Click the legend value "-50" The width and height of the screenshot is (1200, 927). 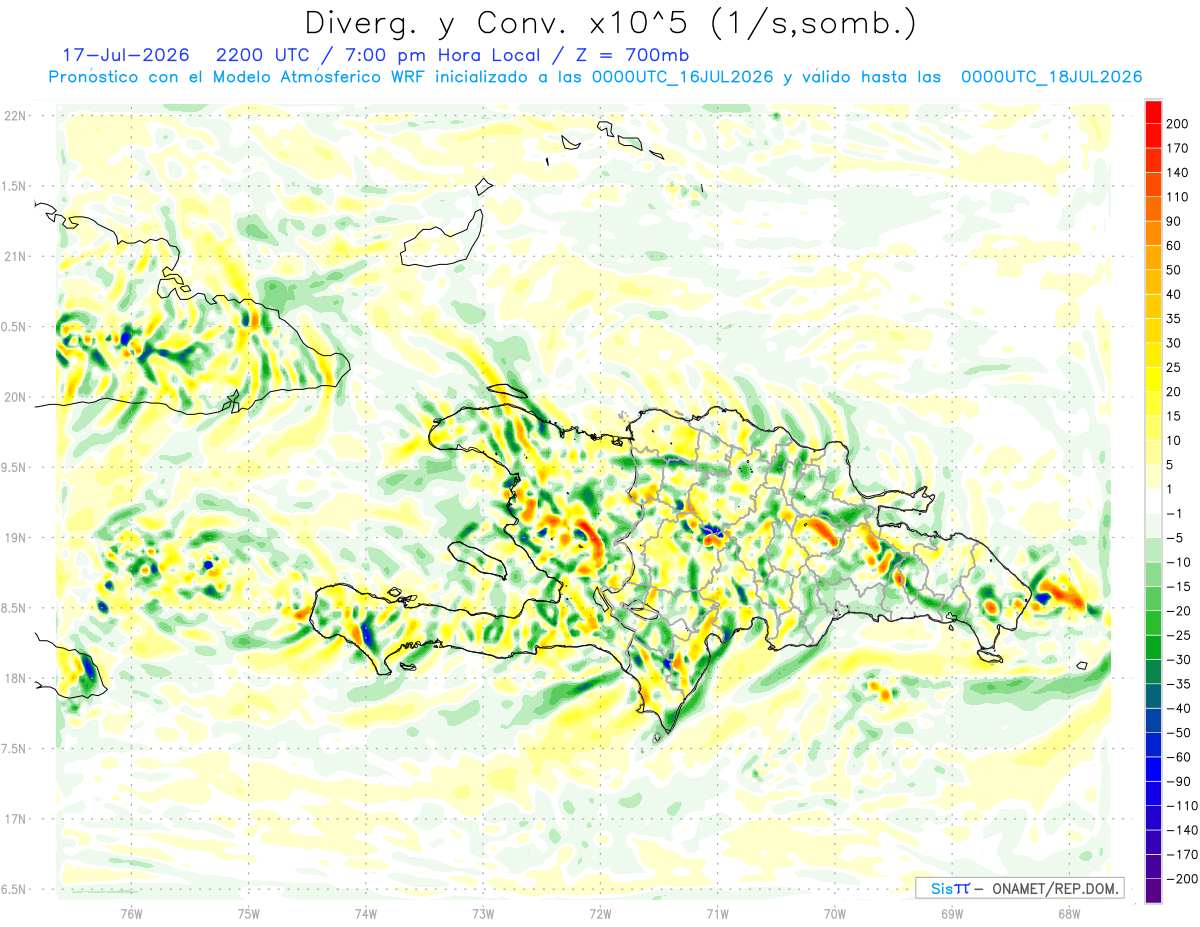point(1178,733)
